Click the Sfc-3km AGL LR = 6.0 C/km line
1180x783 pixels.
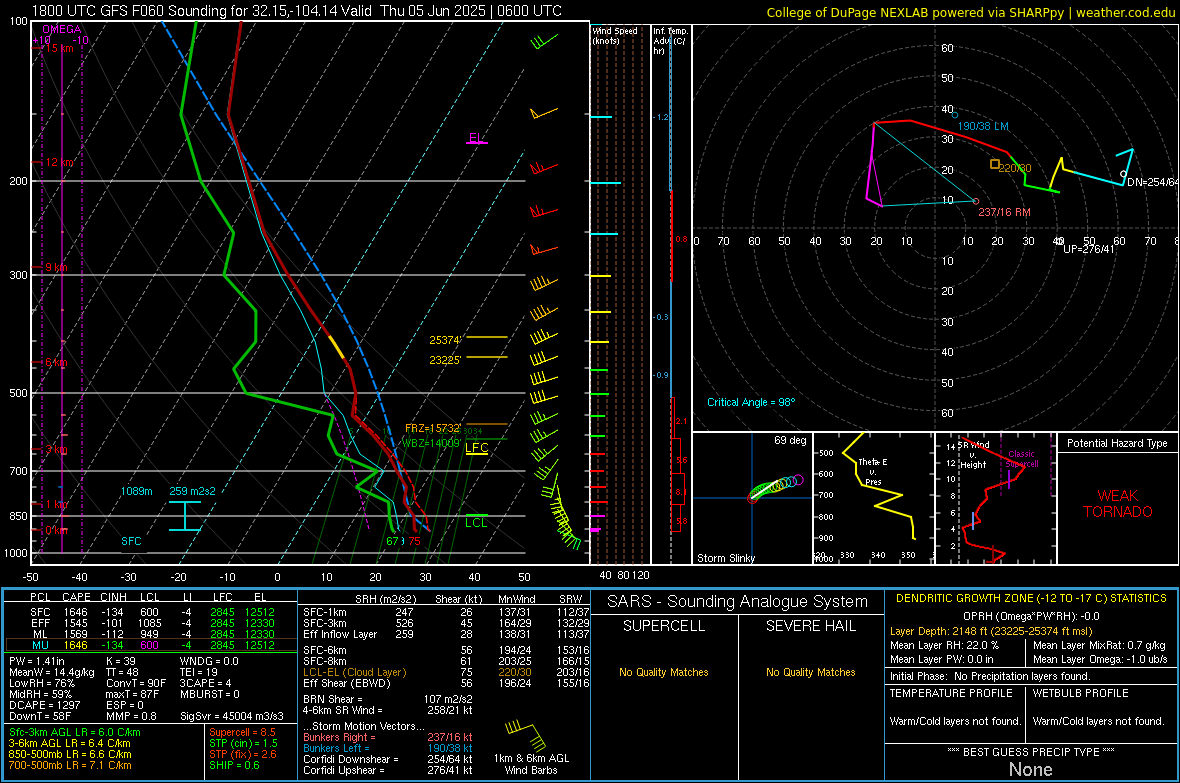coord(74,732)
